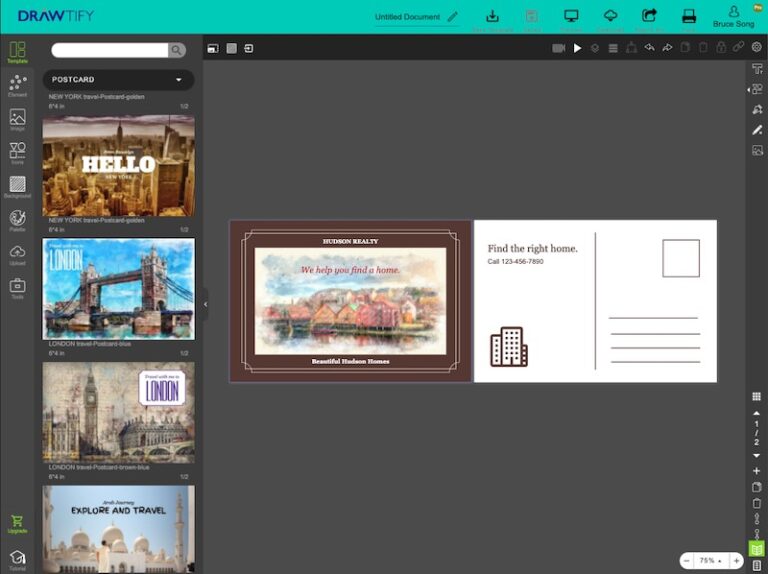Click the cloud Download icon

click(x=610, y=16)
